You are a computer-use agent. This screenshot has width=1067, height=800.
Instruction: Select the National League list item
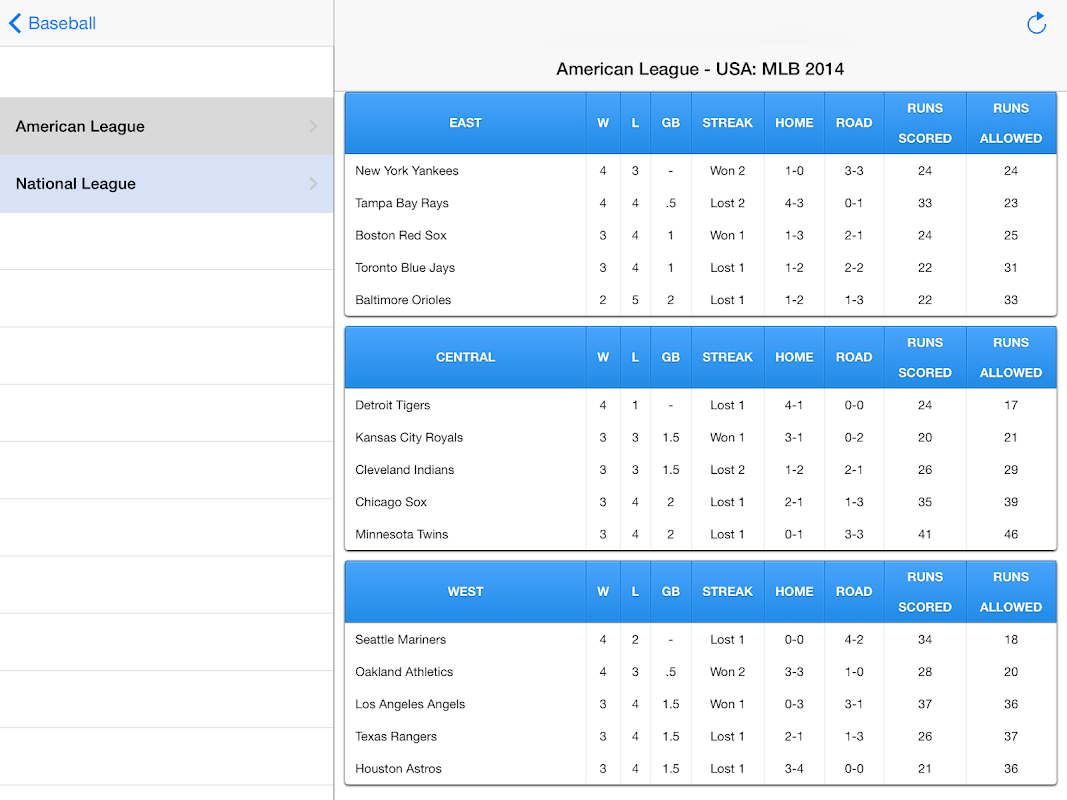(167, 184)
